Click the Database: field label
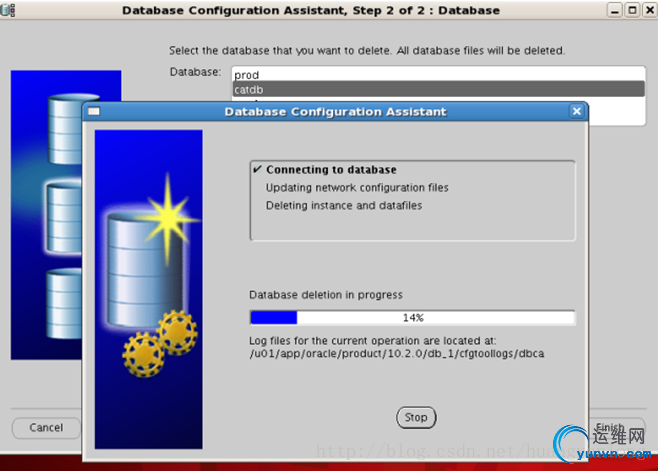This screenshot has height=471, width=658. 195,72
